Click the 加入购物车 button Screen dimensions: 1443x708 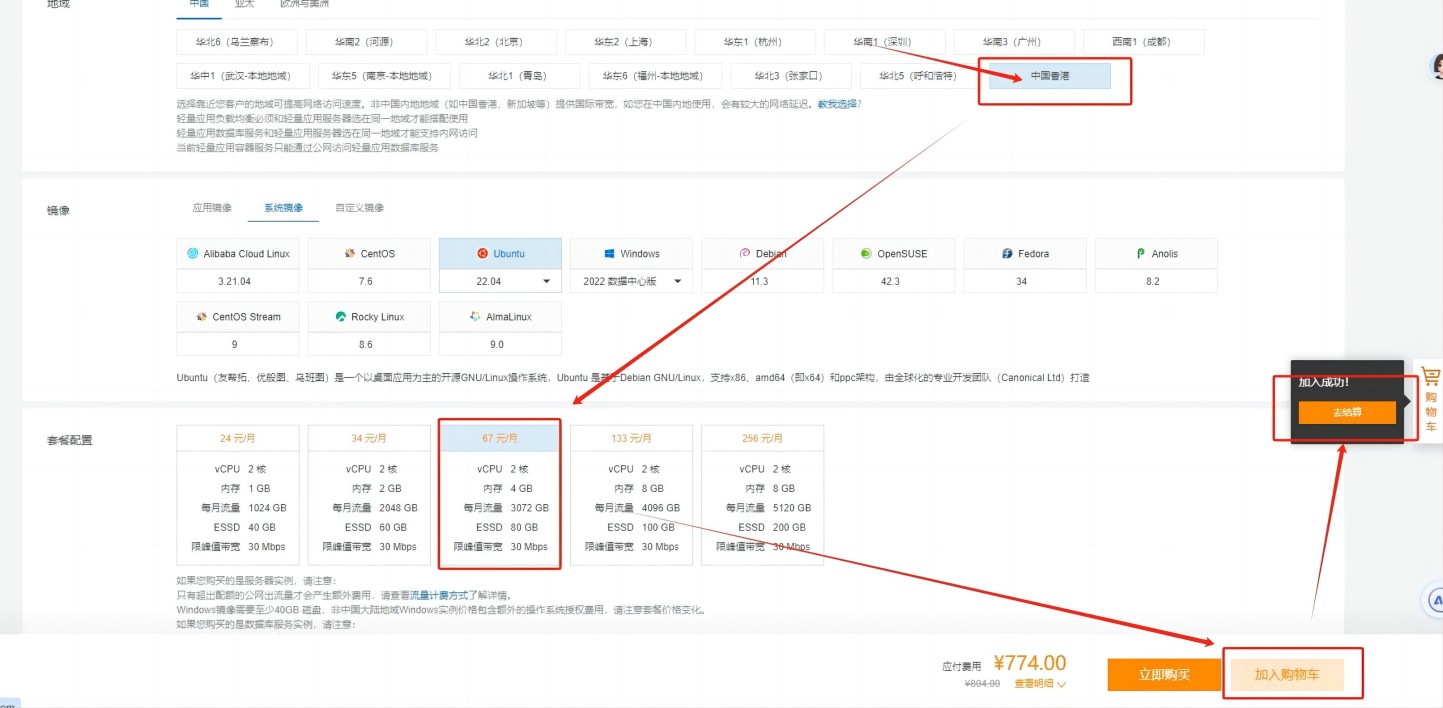point(1287,675)
